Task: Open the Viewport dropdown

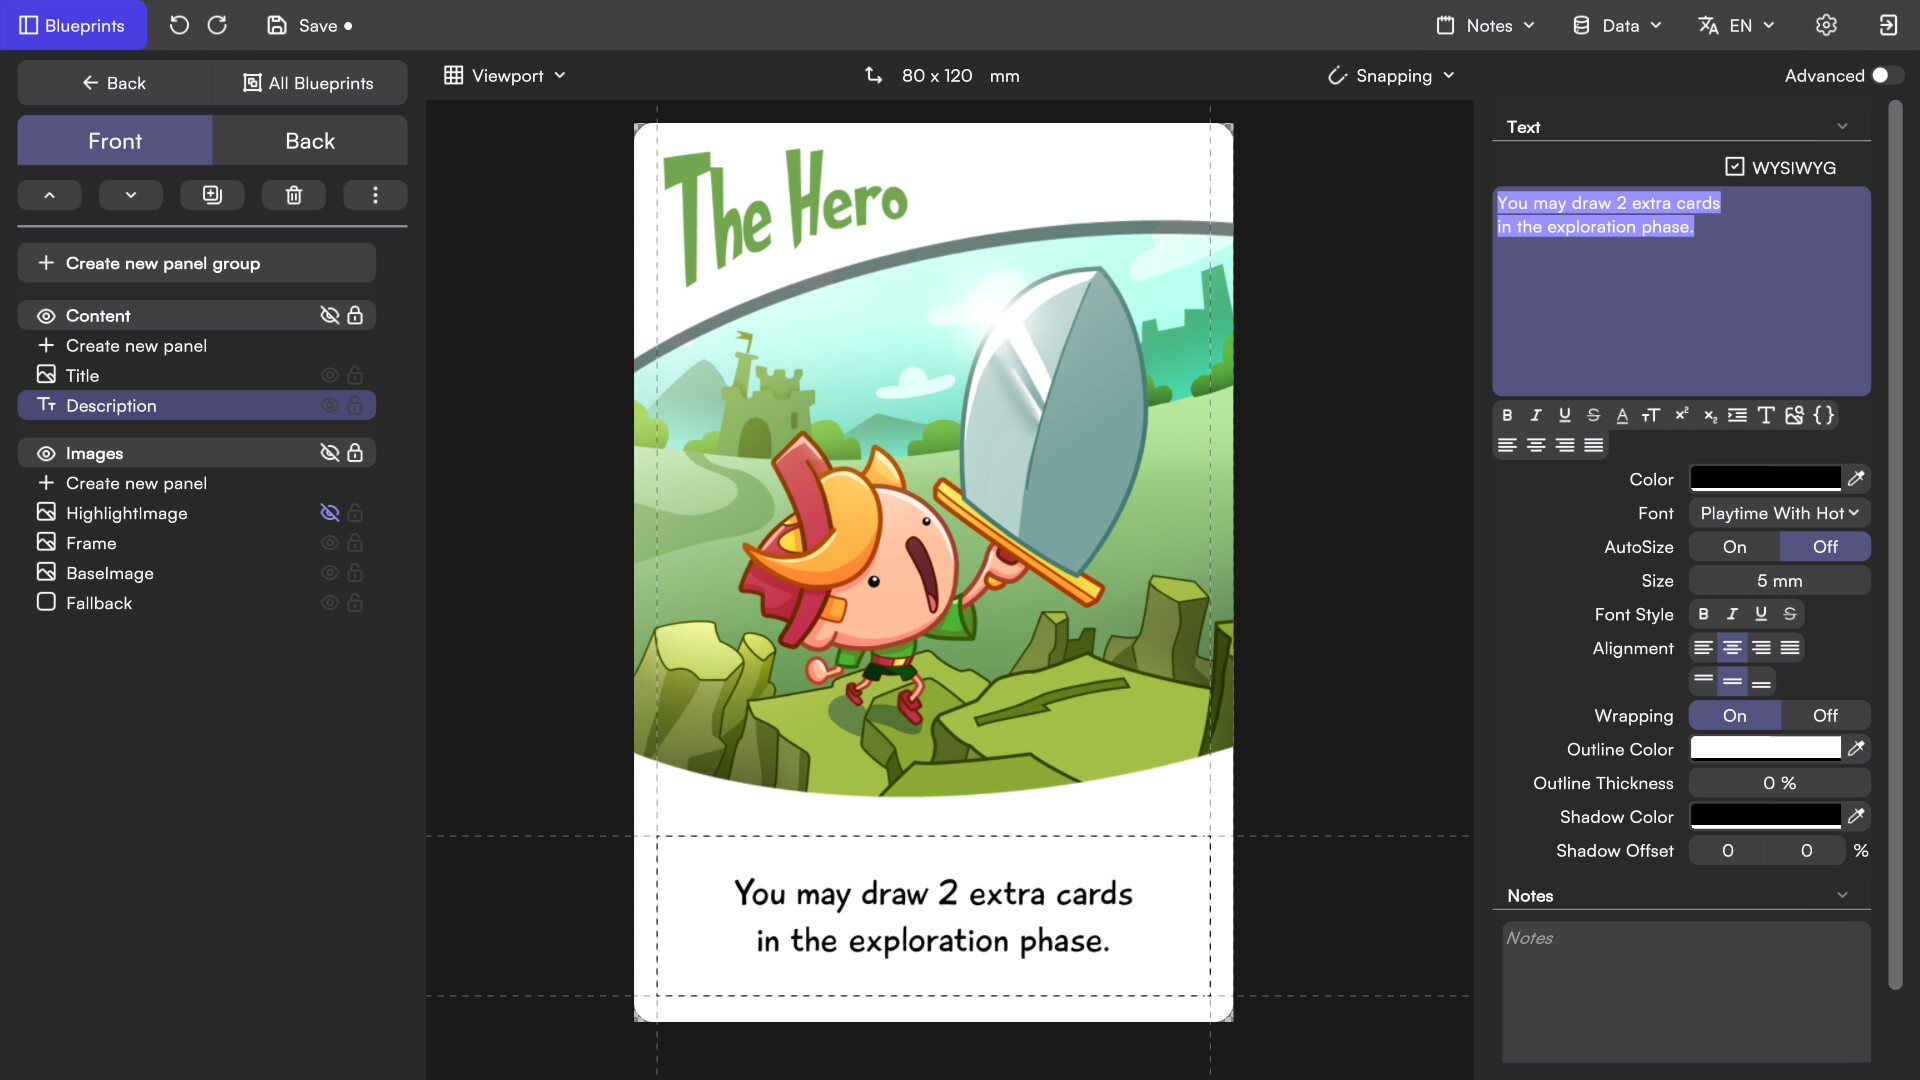Action: click(x=505, y=76)
